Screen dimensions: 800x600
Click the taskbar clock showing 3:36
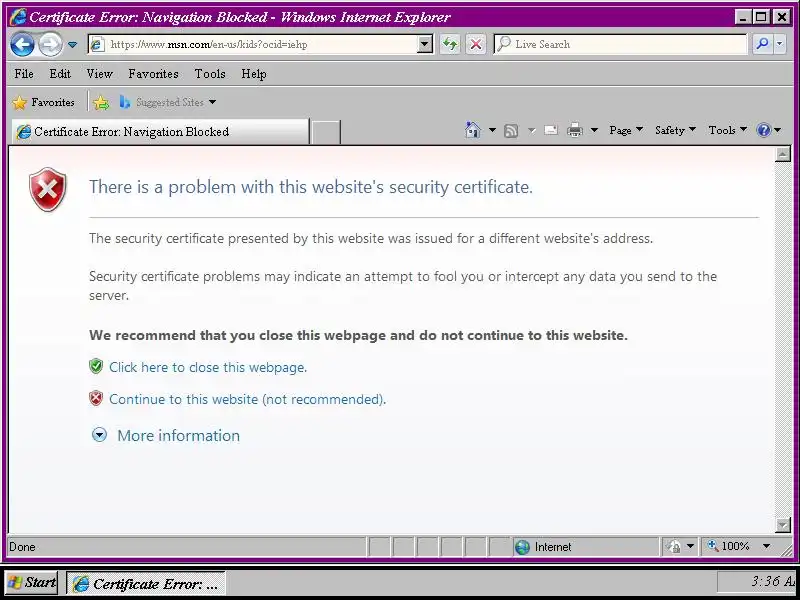[x=772, y=581]
